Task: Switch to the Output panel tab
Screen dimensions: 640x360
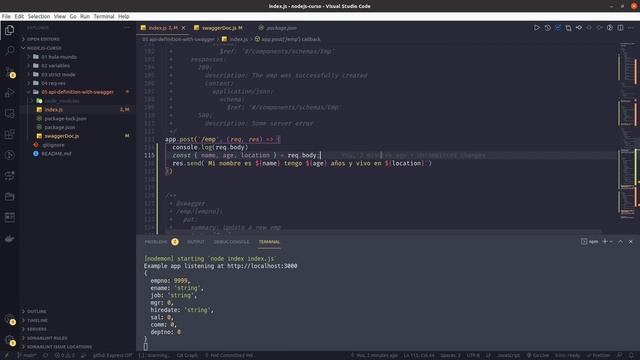Action: (196, 242)
